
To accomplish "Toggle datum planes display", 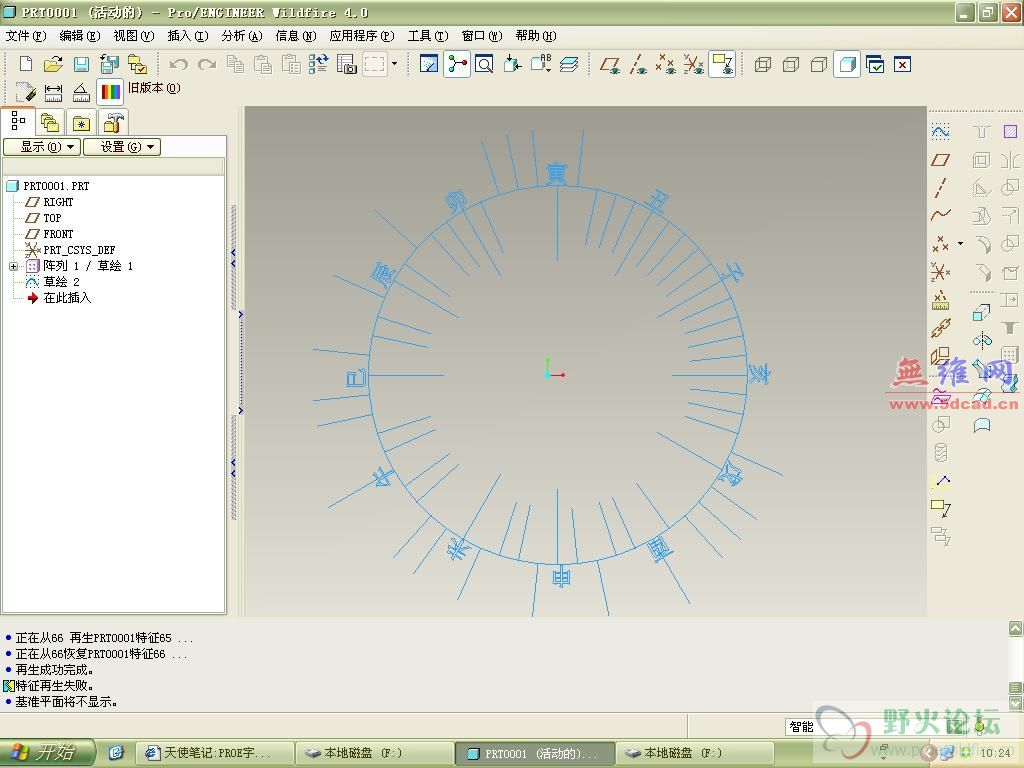I will [x=610, y=64].
